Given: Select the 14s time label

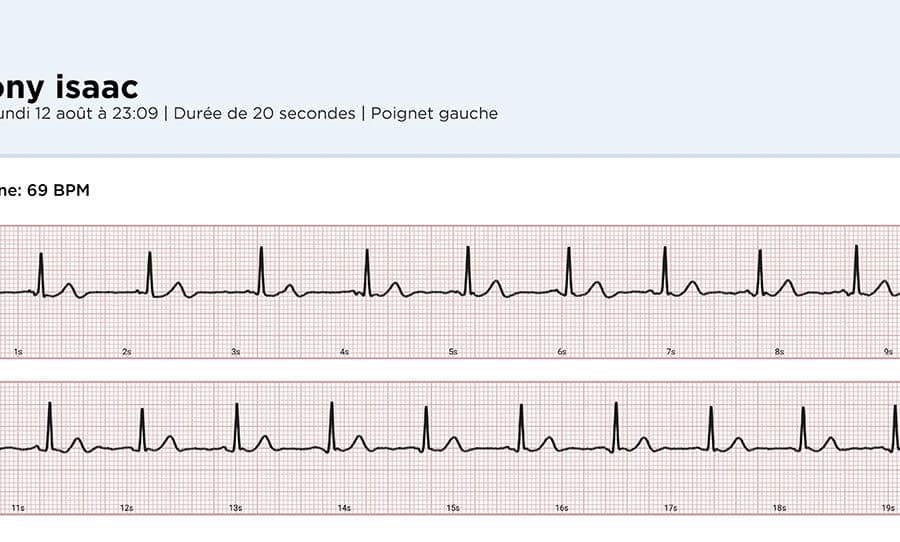Looking at the screenshot, I should click(344, 508).
